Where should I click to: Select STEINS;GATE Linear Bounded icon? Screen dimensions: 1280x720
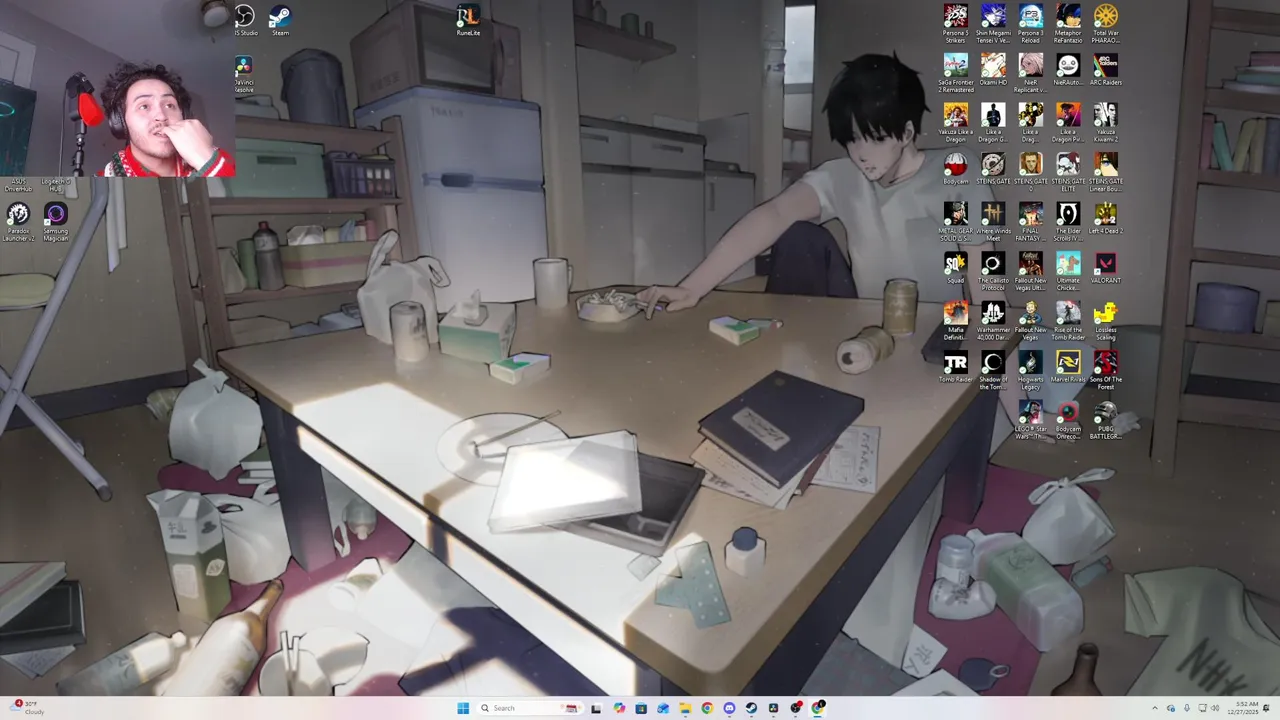click(1105, 171)
